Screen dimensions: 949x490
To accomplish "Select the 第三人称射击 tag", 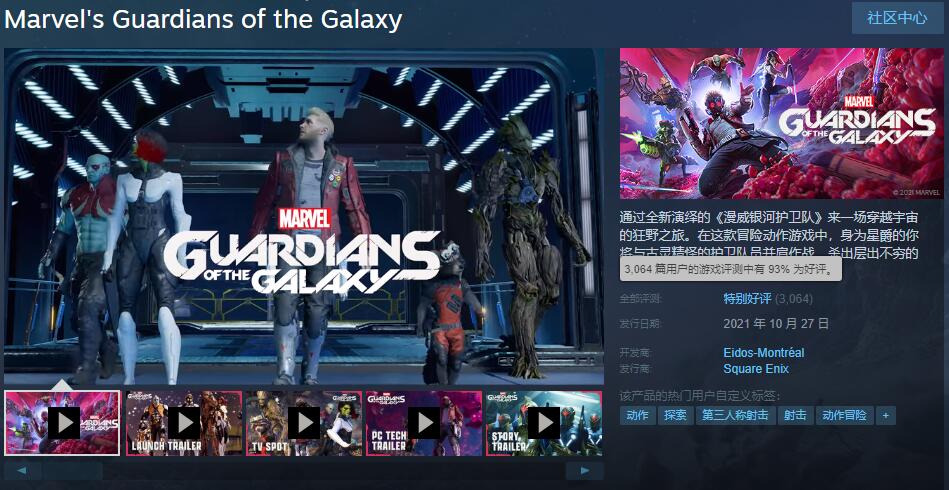I will click(735, 416).
